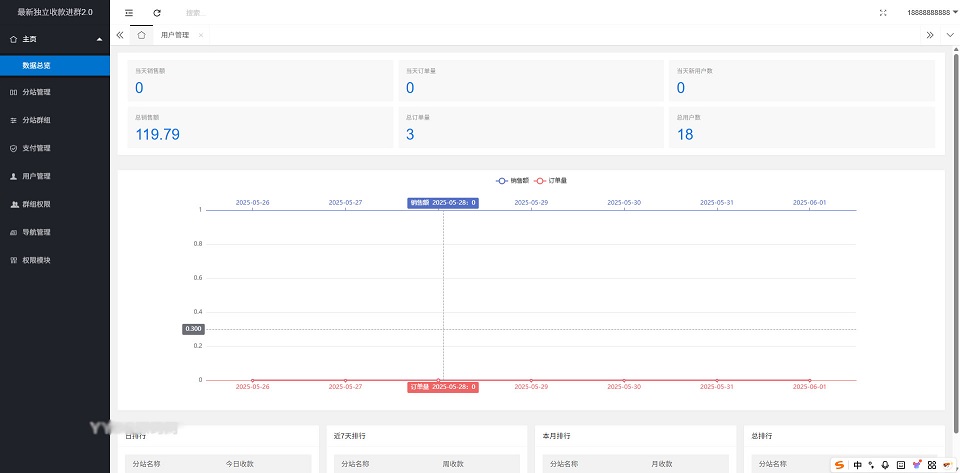Enter fullscreen using the expand icon
960x473 pixels.
coord(883,13)
